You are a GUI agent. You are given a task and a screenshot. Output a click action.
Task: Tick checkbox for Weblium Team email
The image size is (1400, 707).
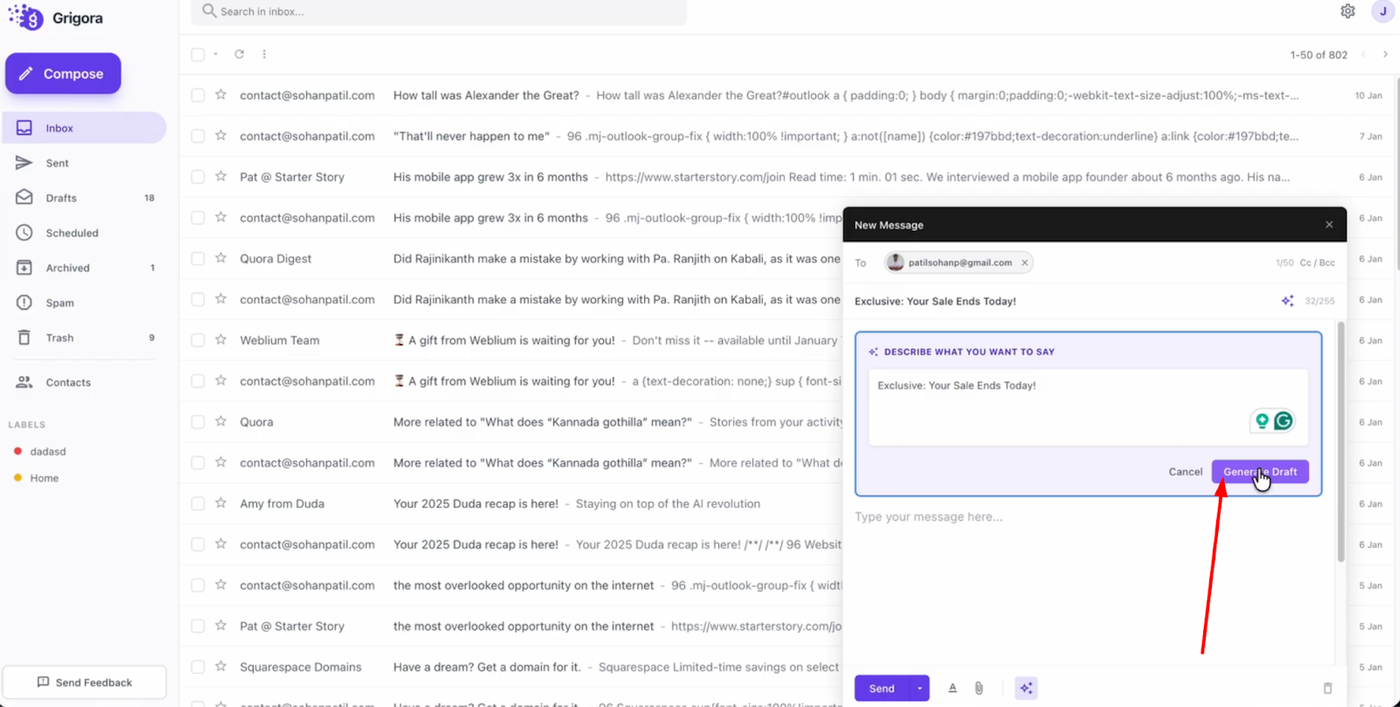[x=198, y=340]
